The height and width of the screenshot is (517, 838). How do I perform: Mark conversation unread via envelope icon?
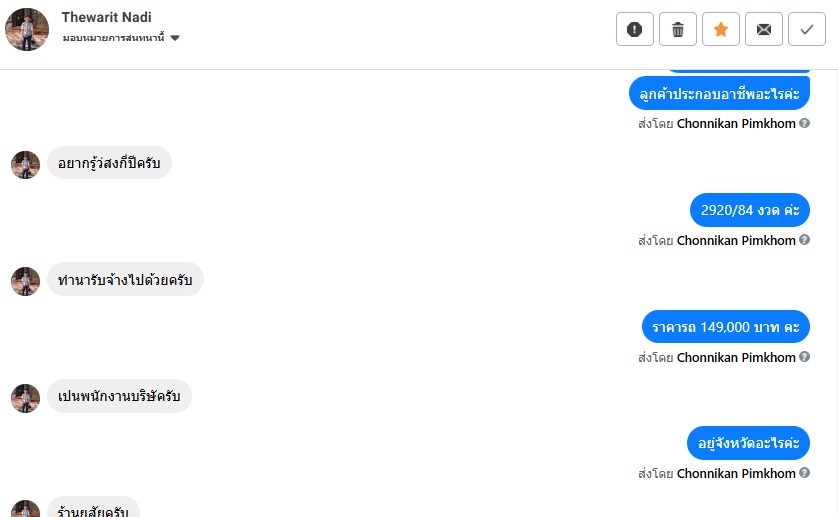click(x=764, y=30)
